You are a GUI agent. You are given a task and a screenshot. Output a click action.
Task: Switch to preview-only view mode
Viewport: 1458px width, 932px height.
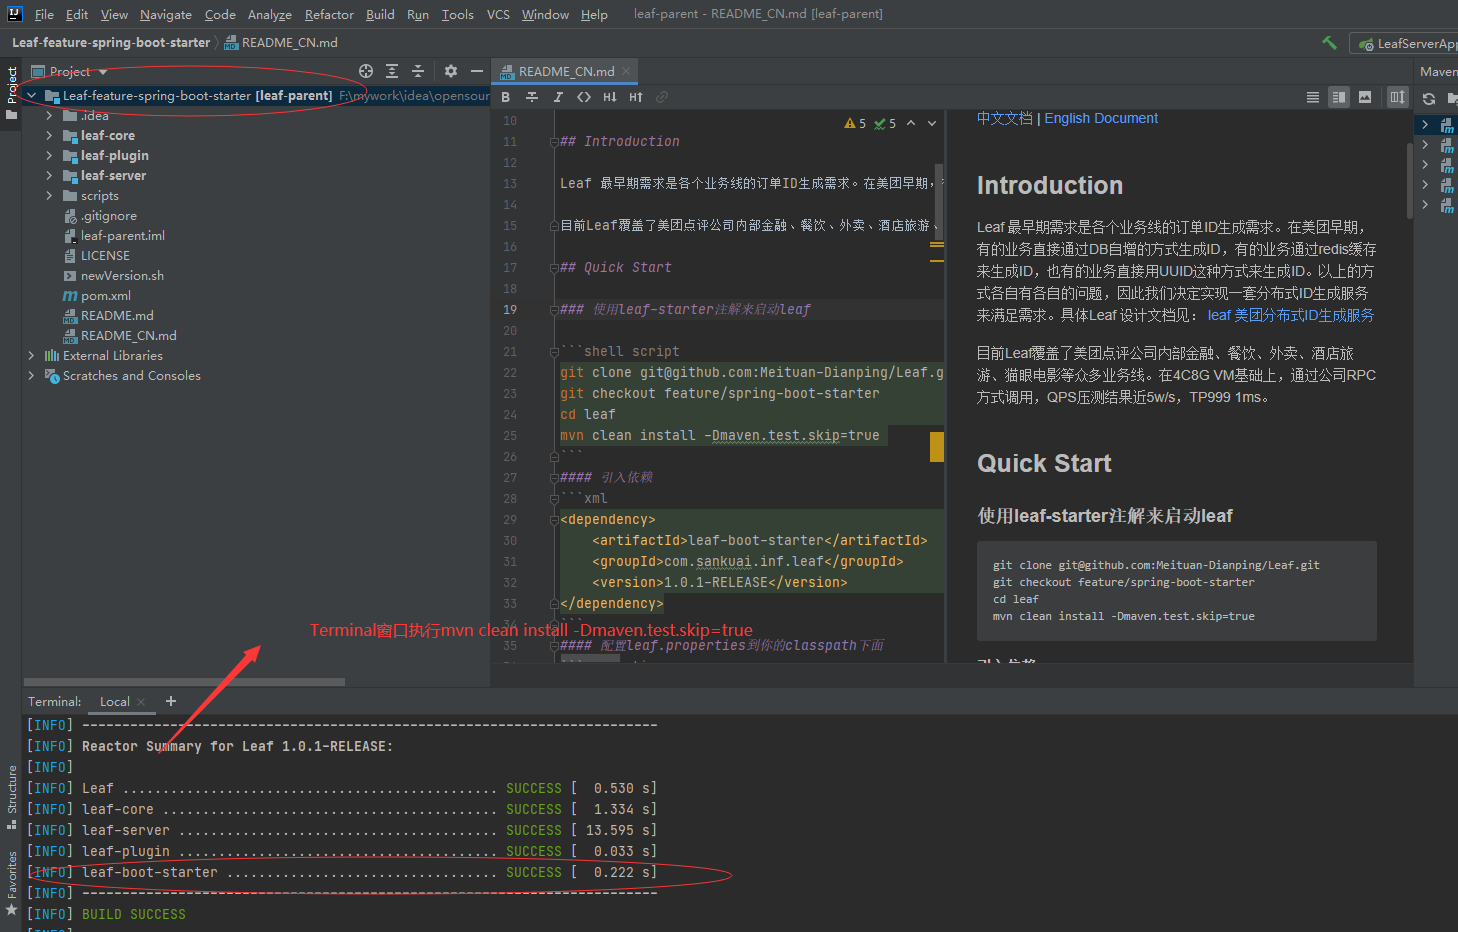click(1365, 97)
